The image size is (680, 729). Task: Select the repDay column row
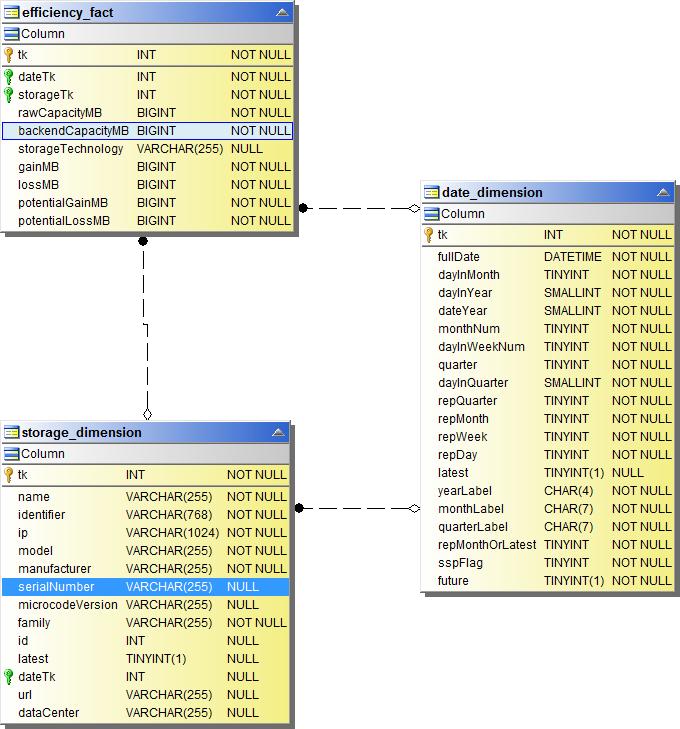[x=548, y=455]
